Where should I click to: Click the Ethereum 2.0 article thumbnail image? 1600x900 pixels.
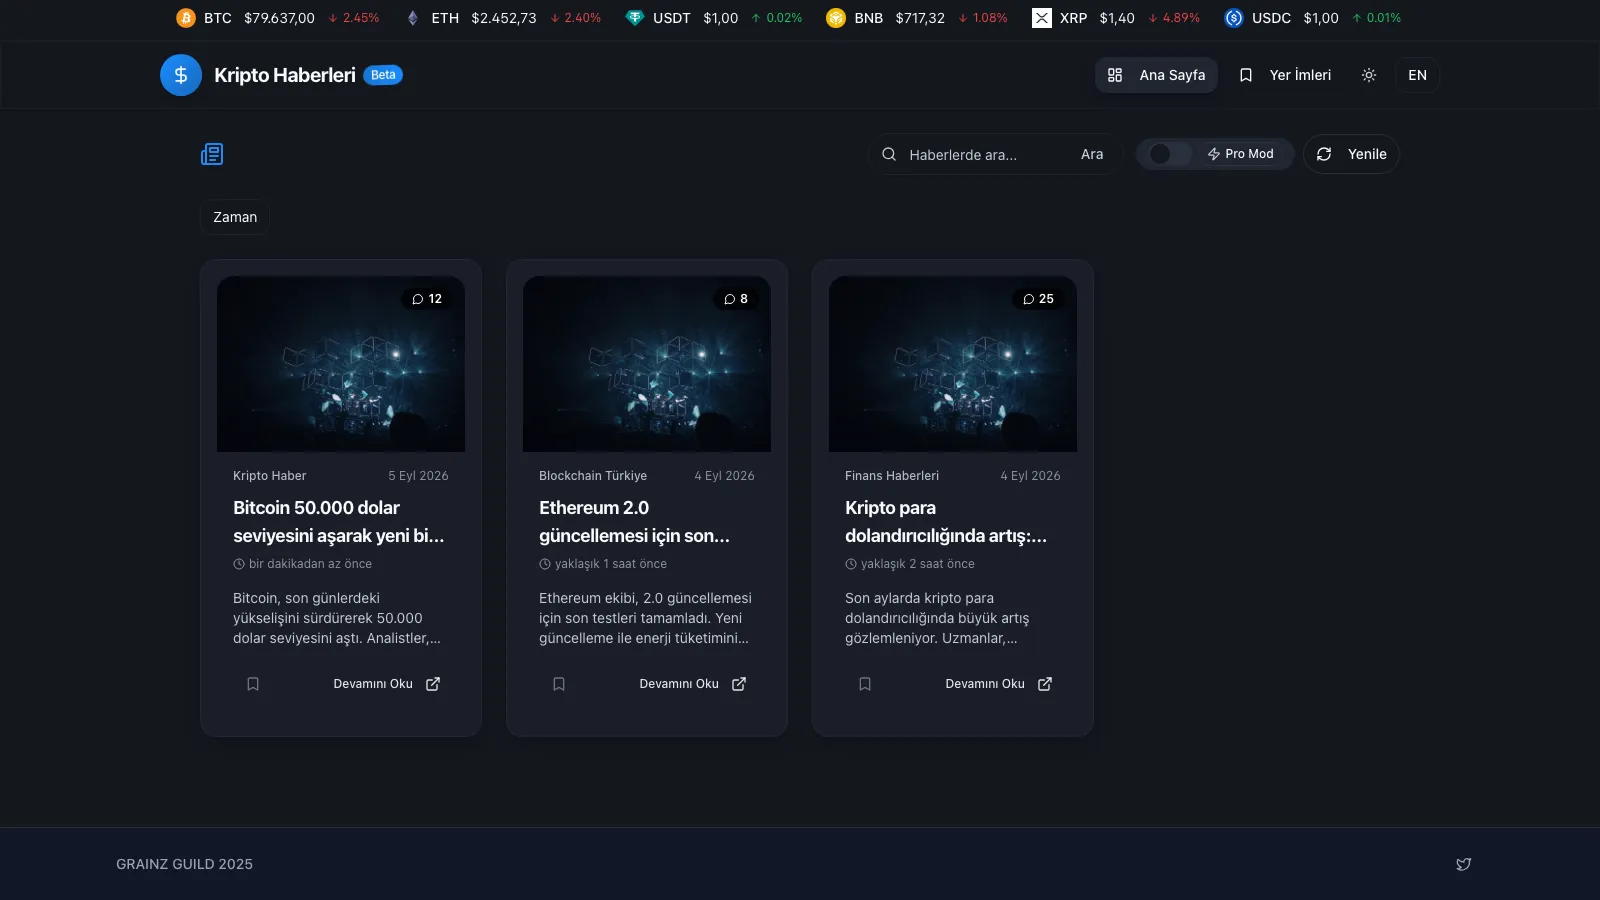(x=647, y=364)
